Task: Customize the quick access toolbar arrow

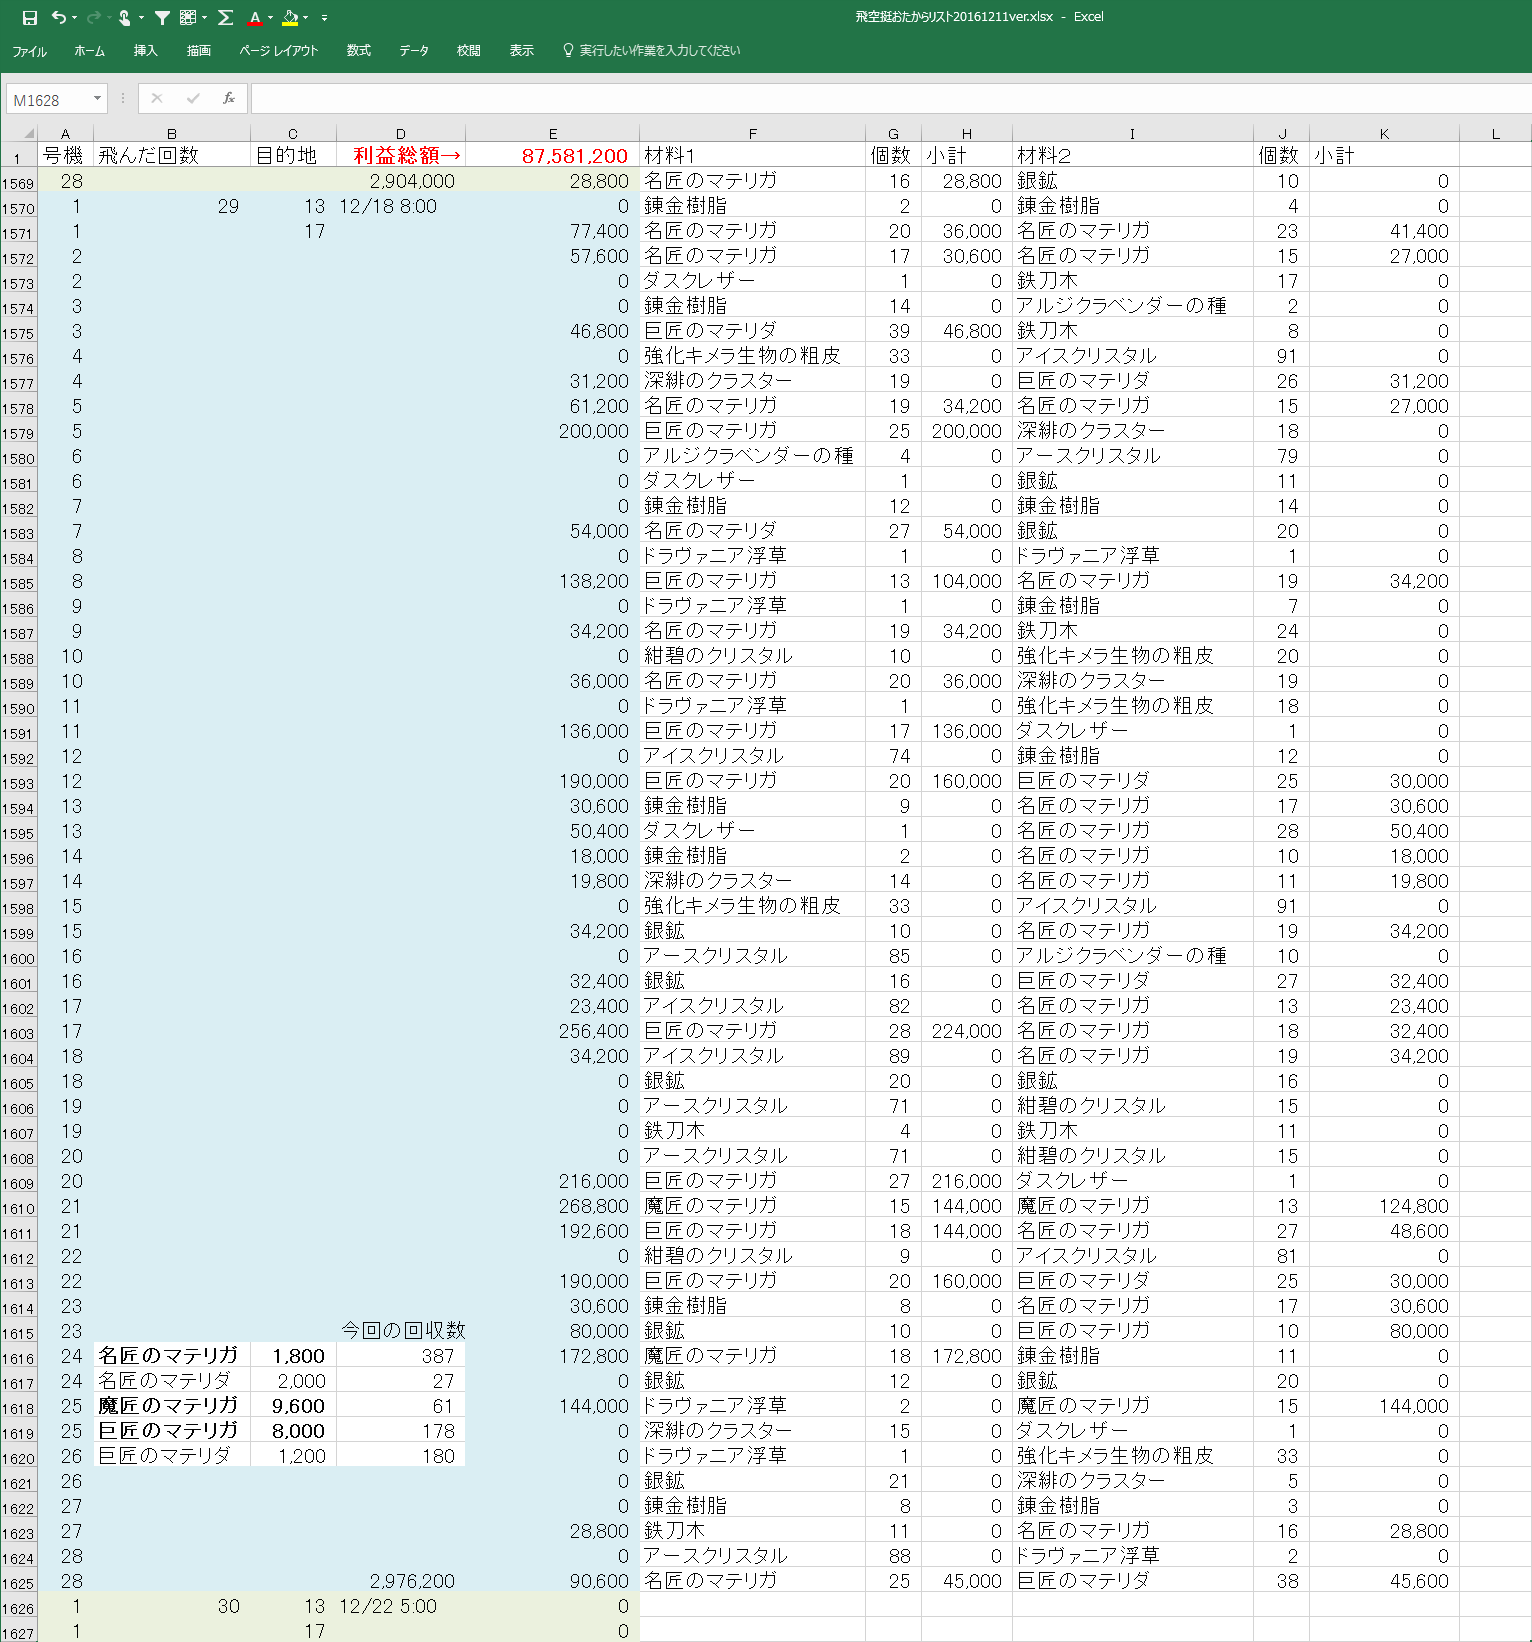Action: tap(324, 18)
